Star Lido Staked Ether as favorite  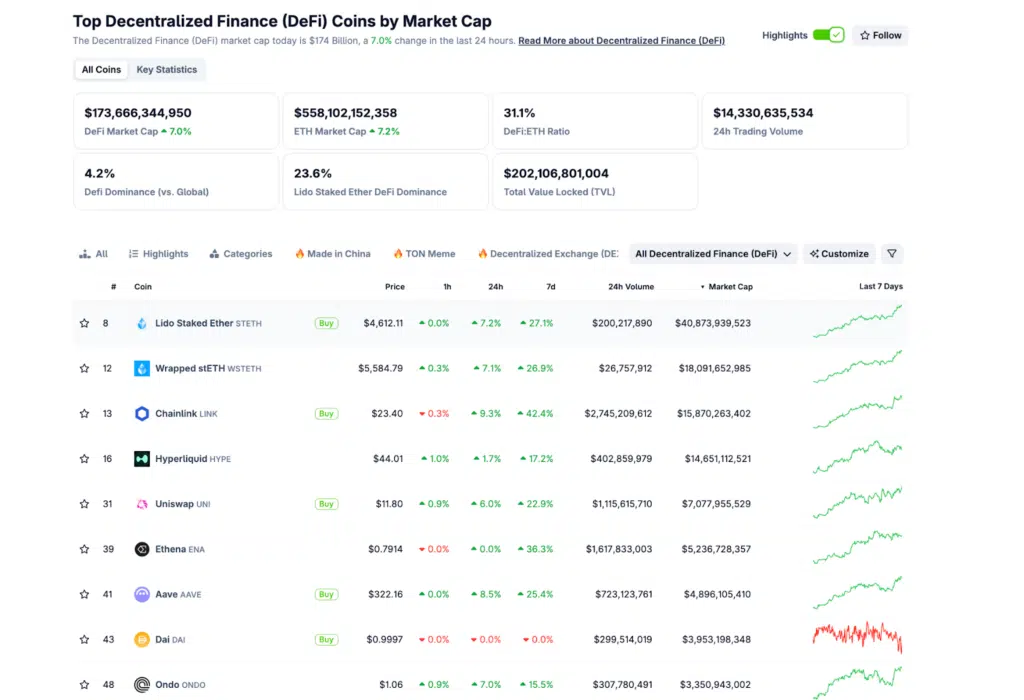[85, 324]
